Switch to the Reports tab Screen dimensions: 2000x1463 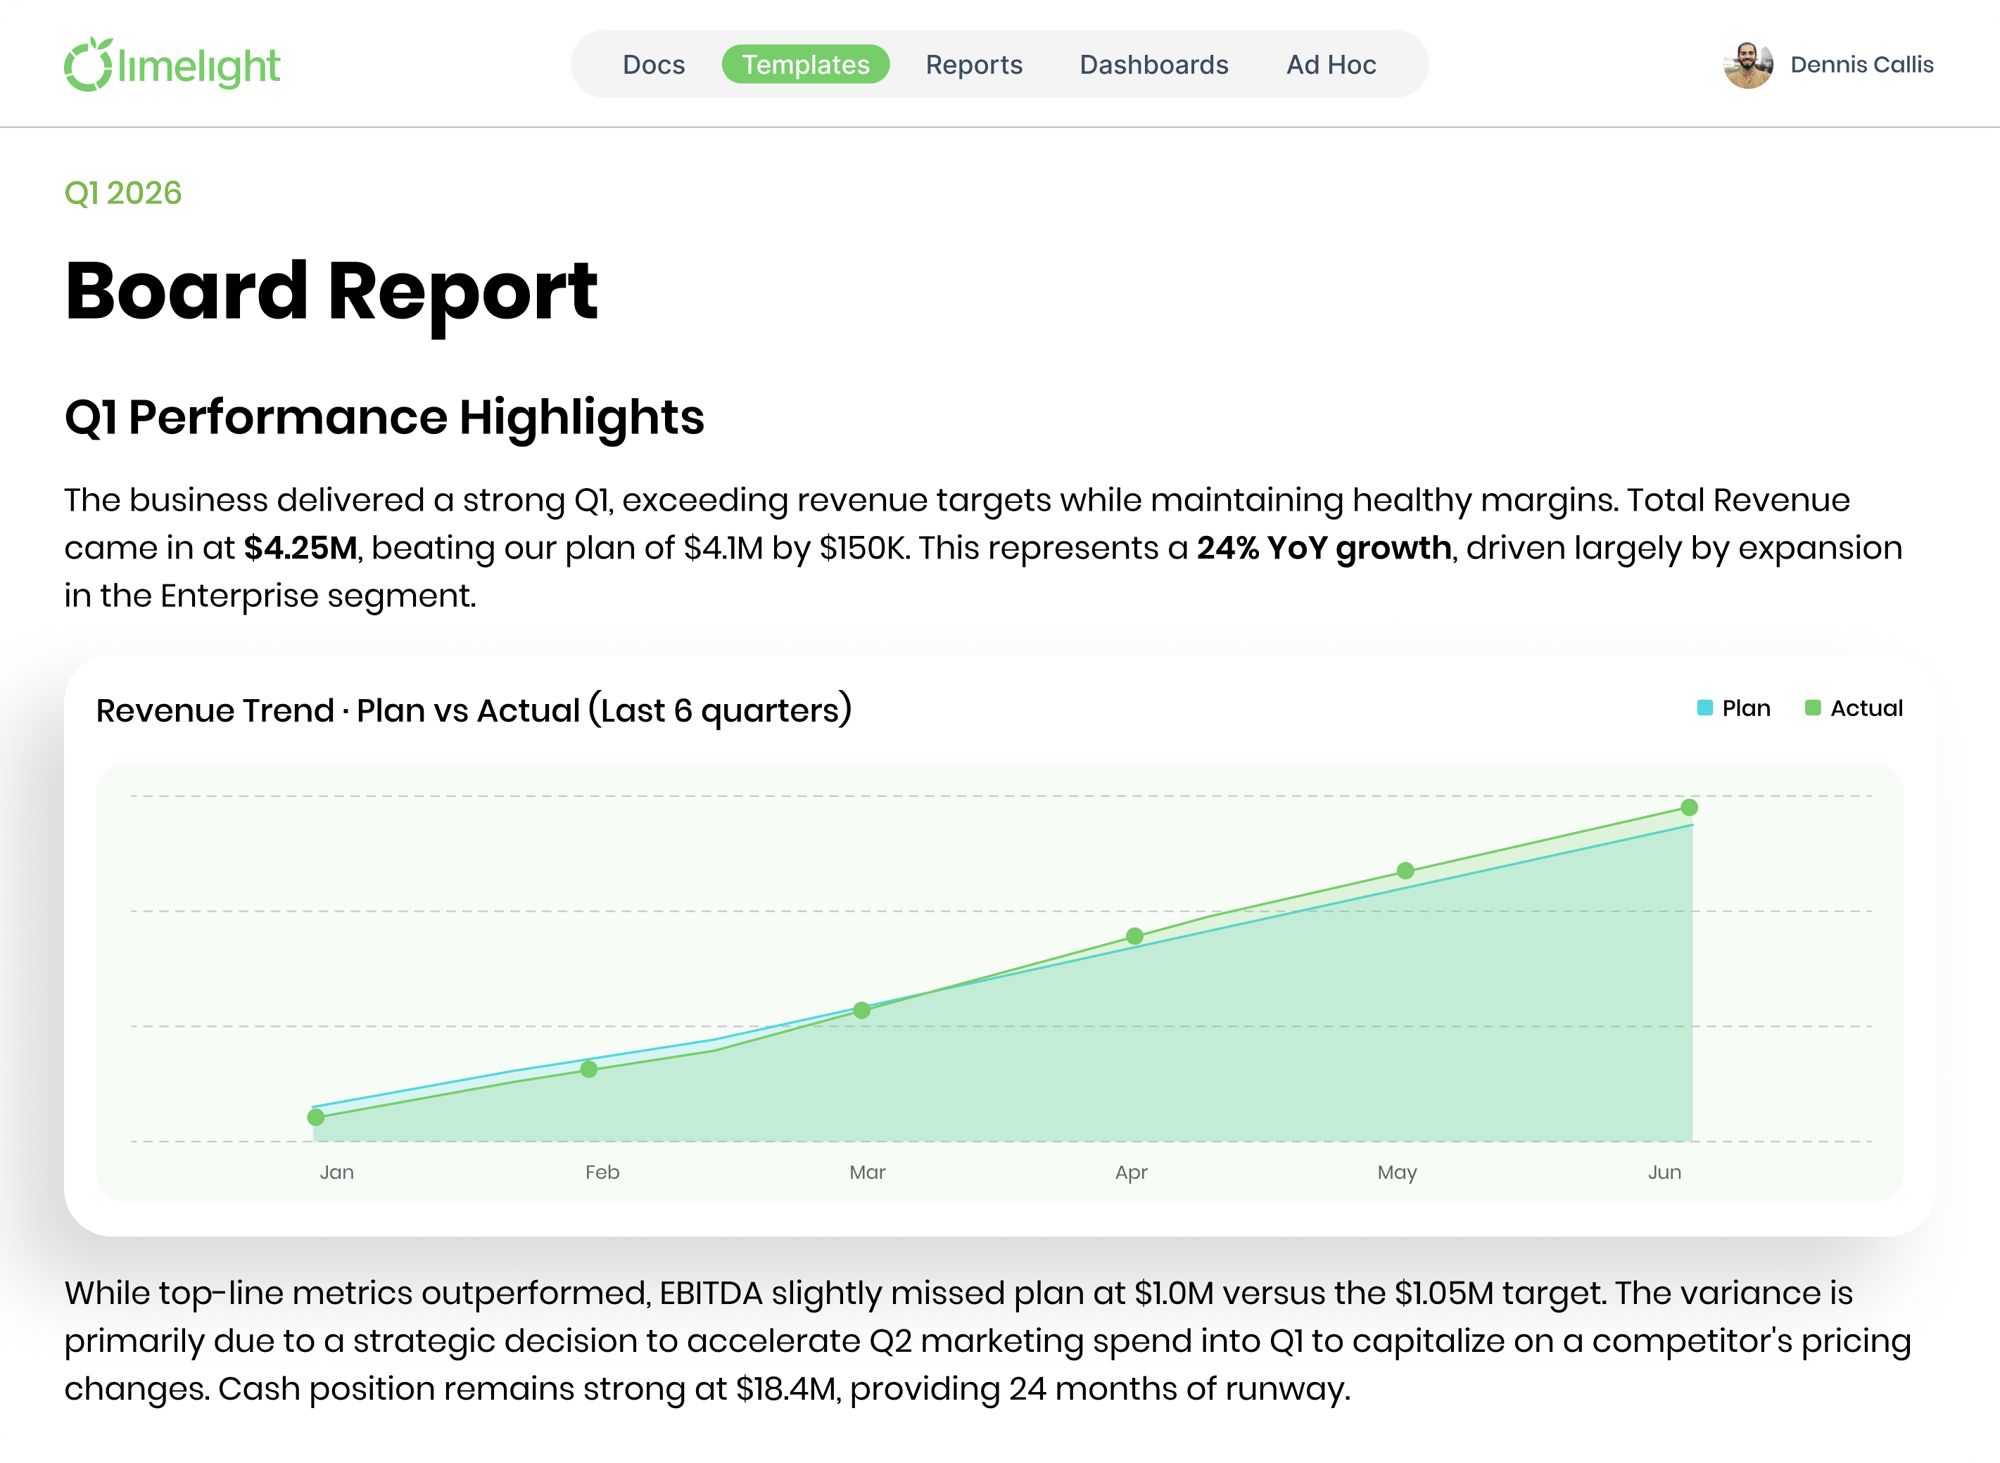(x=974, y=65)
